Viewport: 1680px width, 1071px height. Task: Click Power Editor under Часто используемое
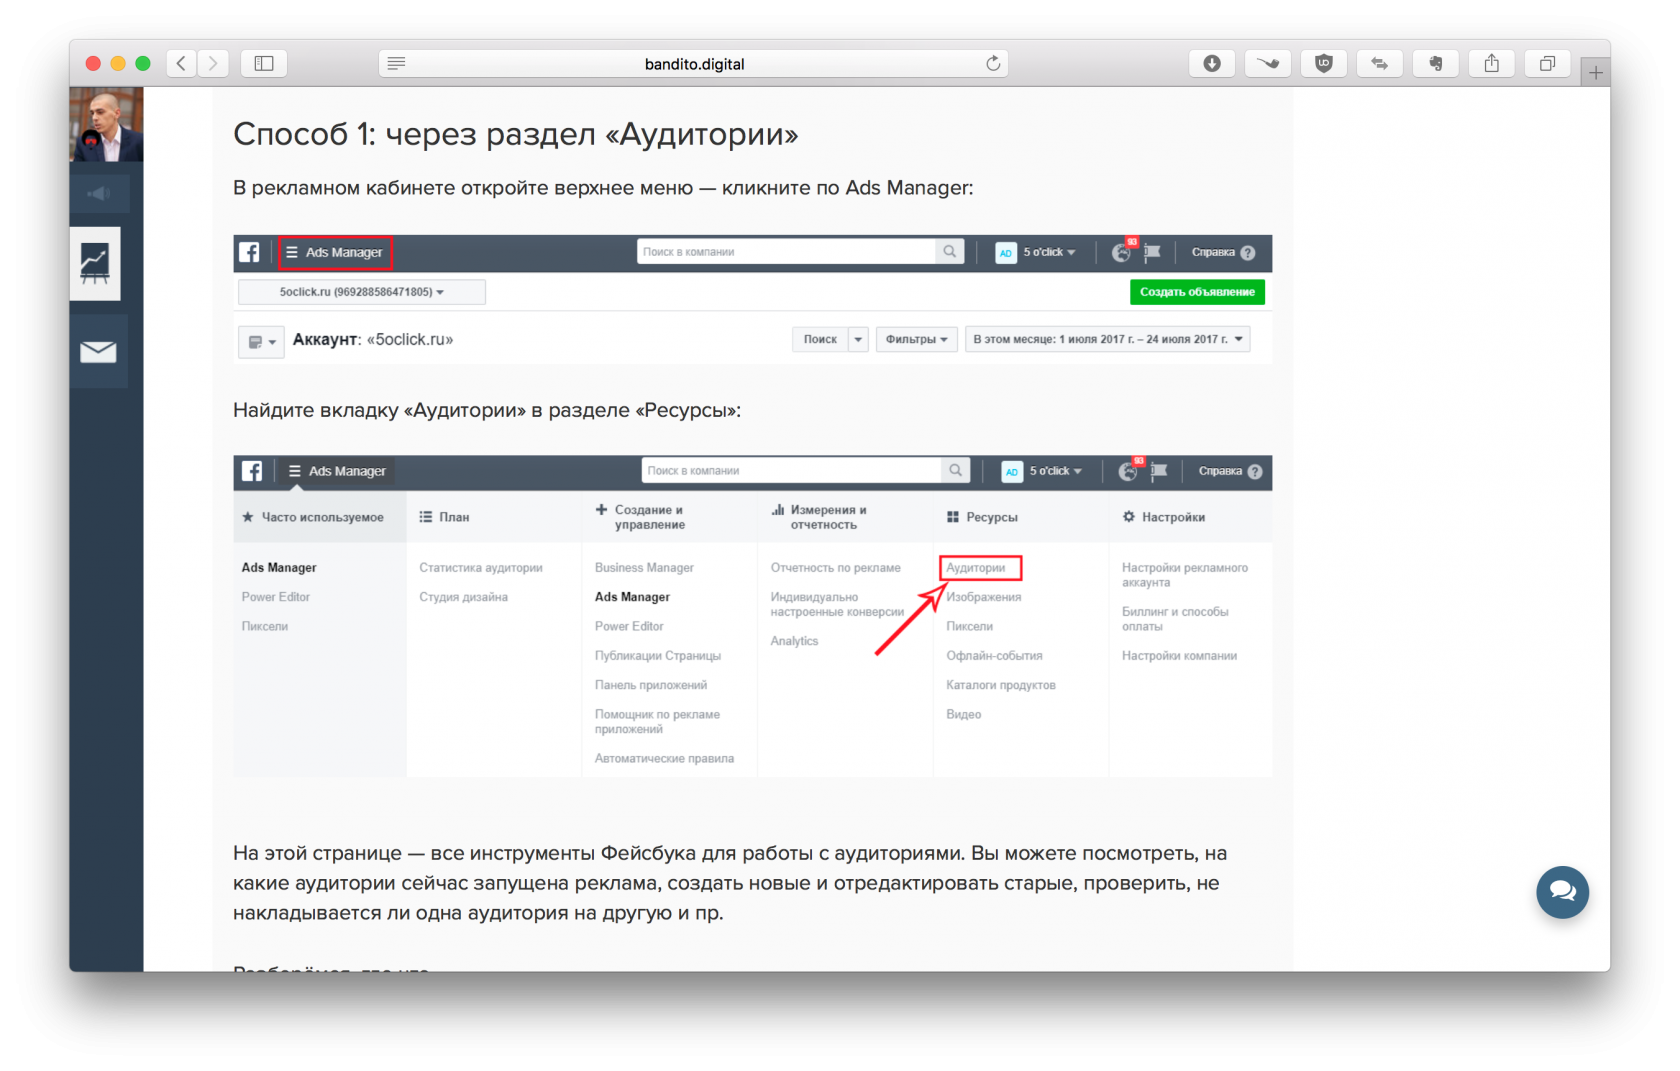pyautogui.click(x=275, y=597)
